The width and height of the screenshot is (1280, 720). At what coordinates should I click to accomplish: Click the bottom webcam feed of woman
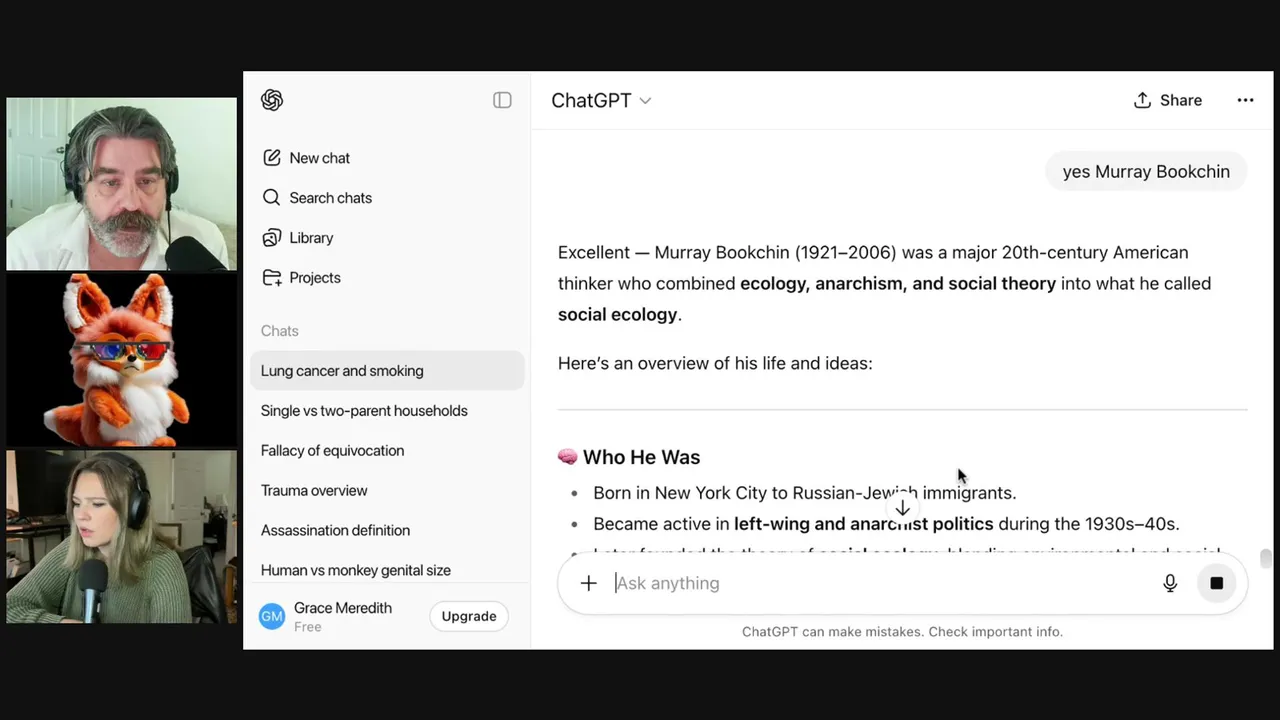click(122, 537)
